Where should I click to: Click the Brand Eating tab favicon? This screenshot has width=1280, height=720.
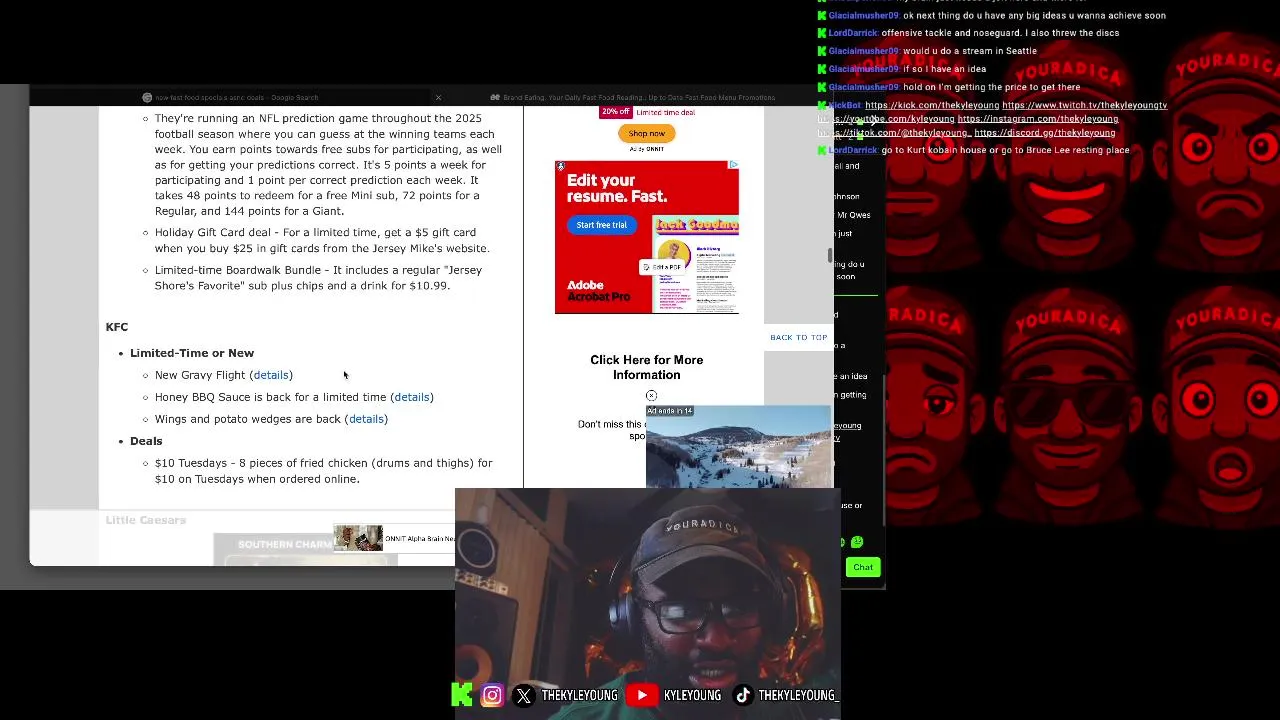point(495,97)
